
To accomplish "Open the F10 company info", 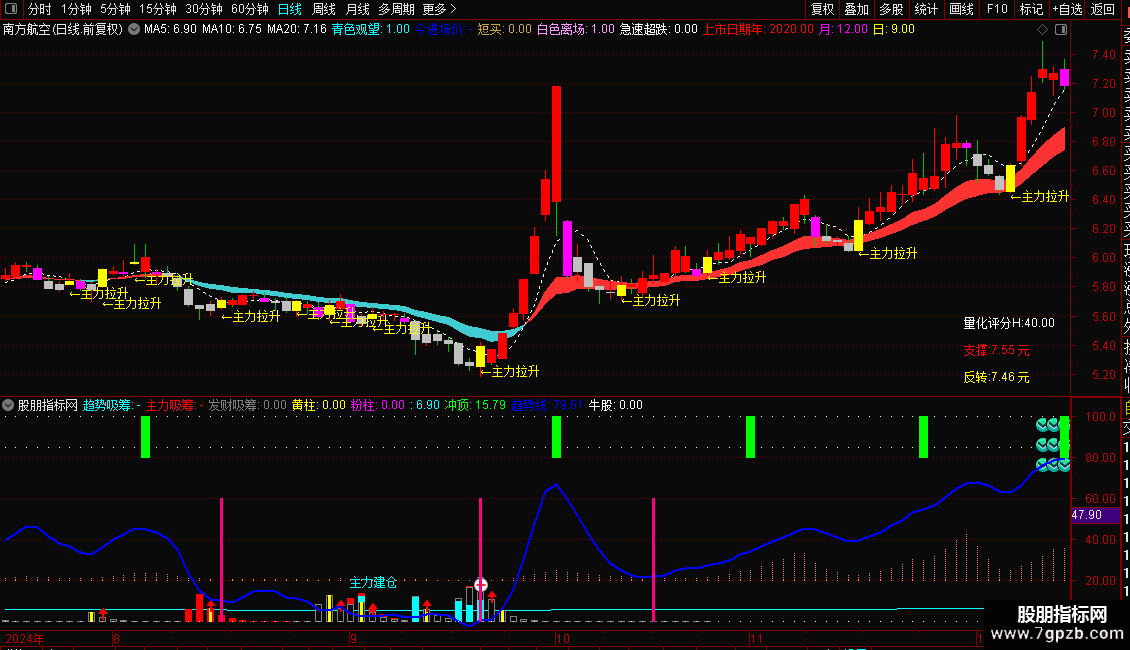I will point(997,9).
